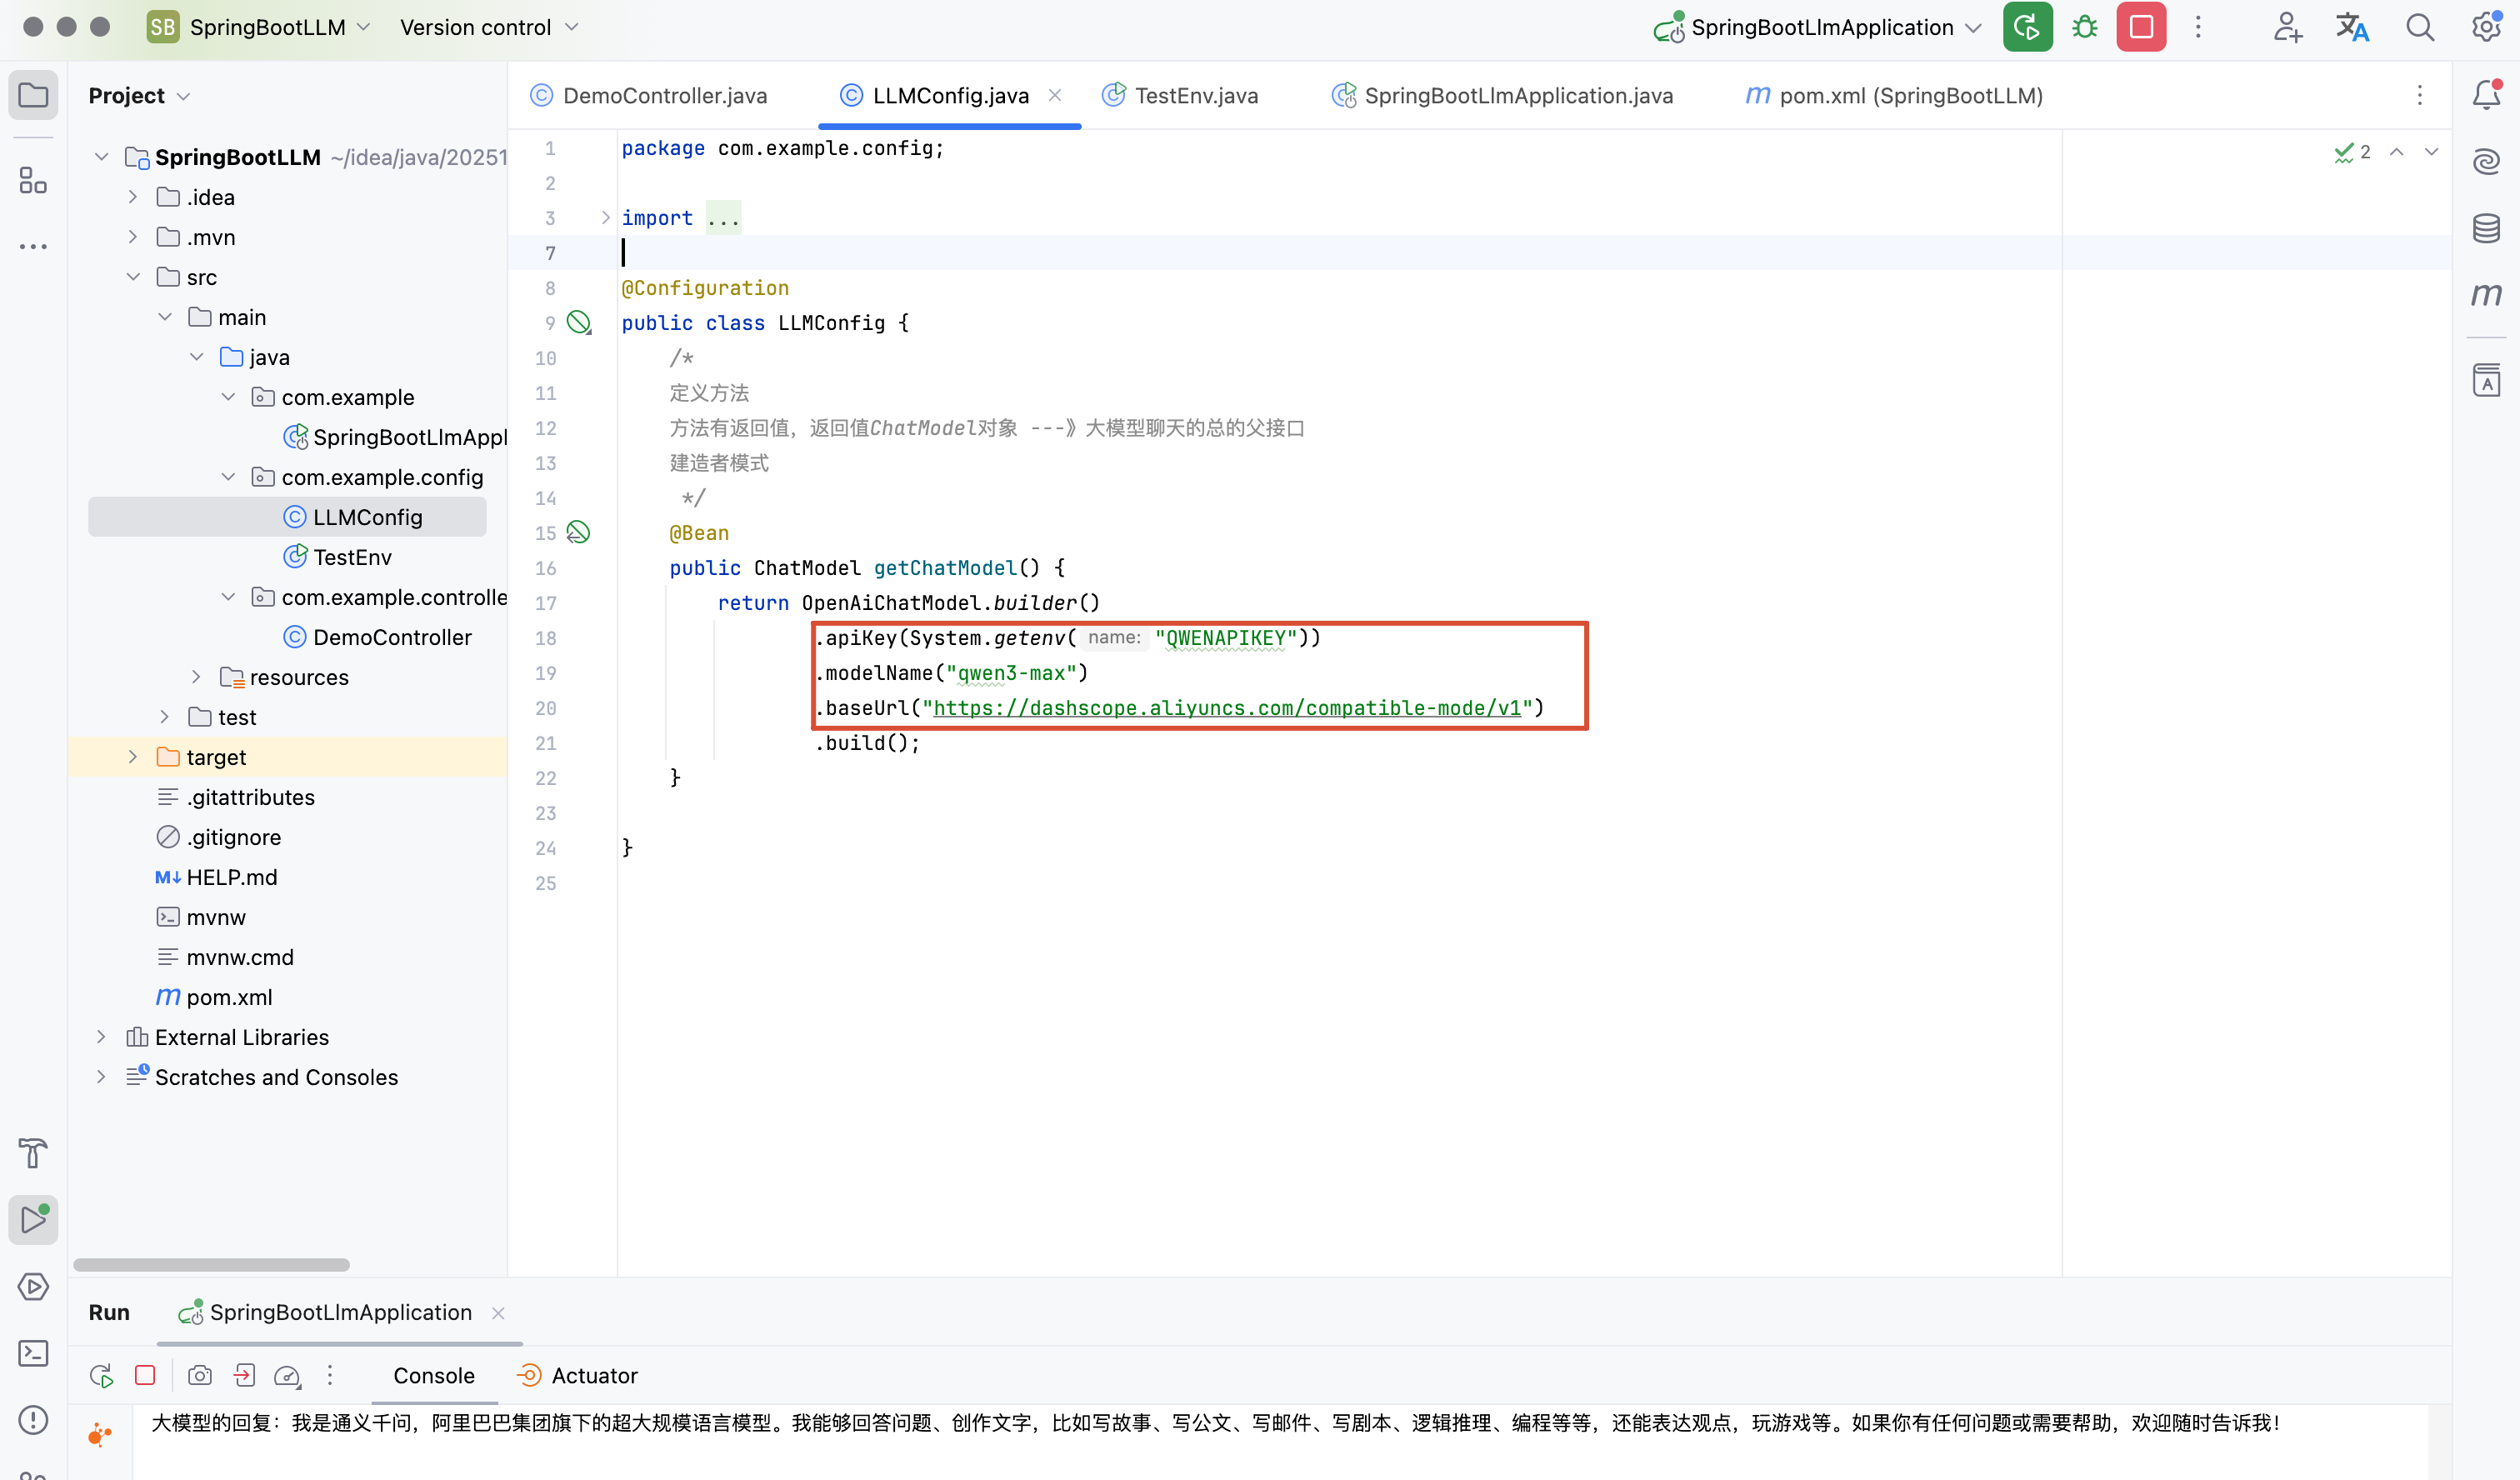
Task: Toggle the Project folder panel button
Action: (33, 95)
